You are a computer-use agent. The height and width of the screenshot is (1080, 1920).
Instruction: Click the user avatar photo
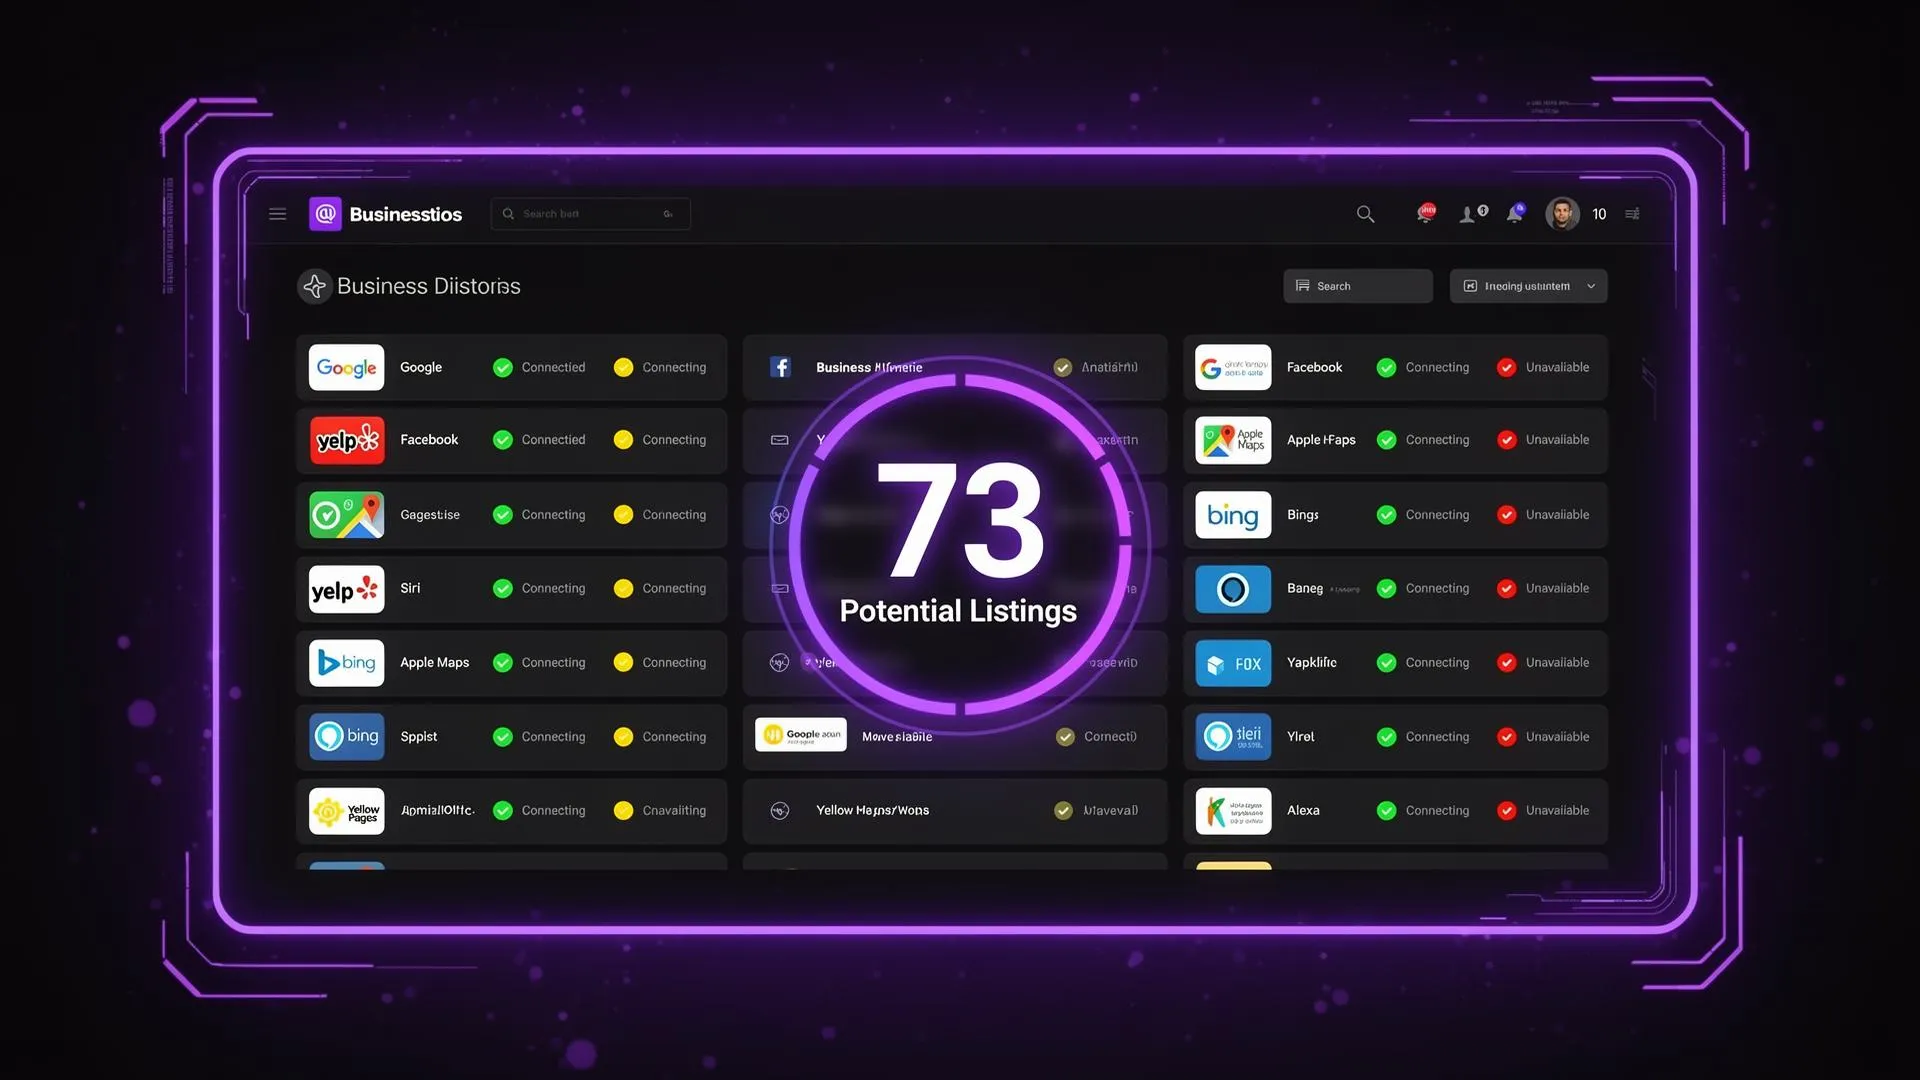(x=1562, y=214)
